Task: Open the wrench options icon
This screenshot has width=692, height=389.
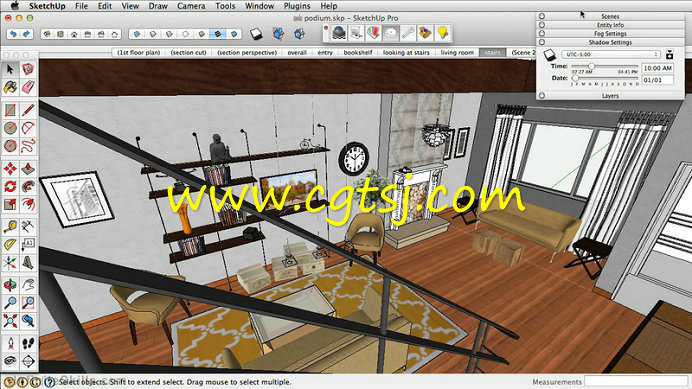Action: point(408,33)
